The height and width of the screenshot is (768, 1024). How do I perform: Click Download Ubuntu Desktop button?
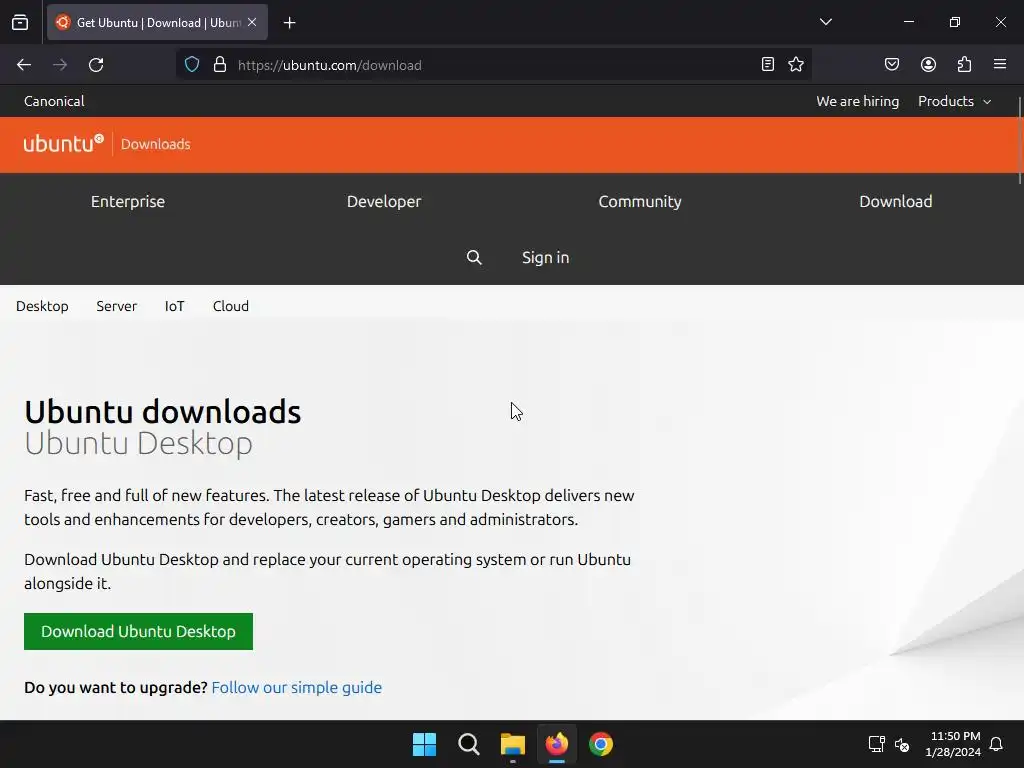pyautogui.click(x=138, y=632)
